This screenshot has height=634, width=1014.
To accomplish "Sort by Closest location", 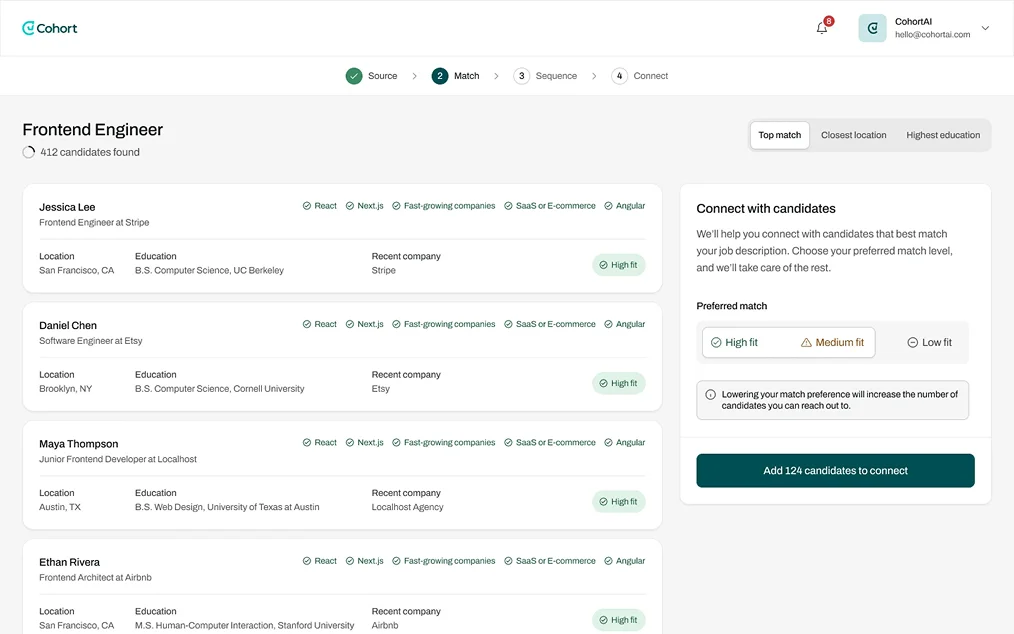I will 854,135.
